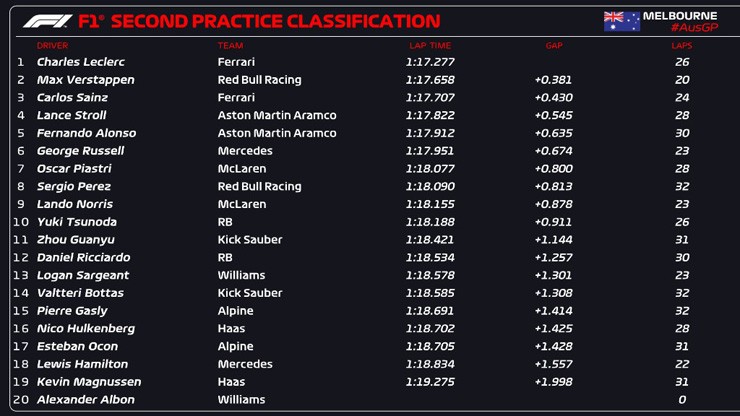
Task: Click the DRIVER column header
Action: 52,46
